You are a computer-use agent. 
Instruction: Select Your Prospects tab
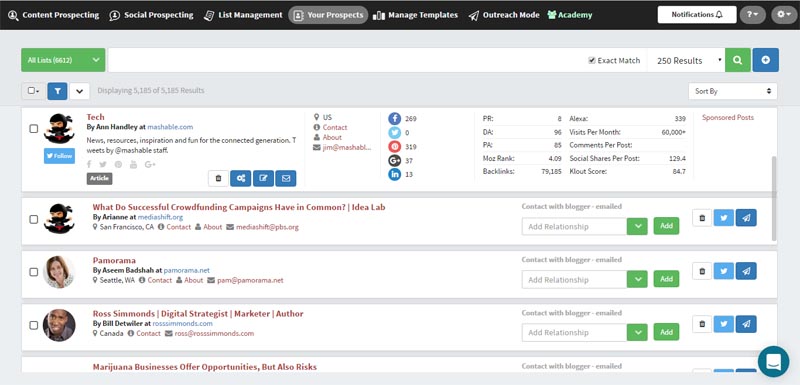pyautogui.click(x=328, y=15)
